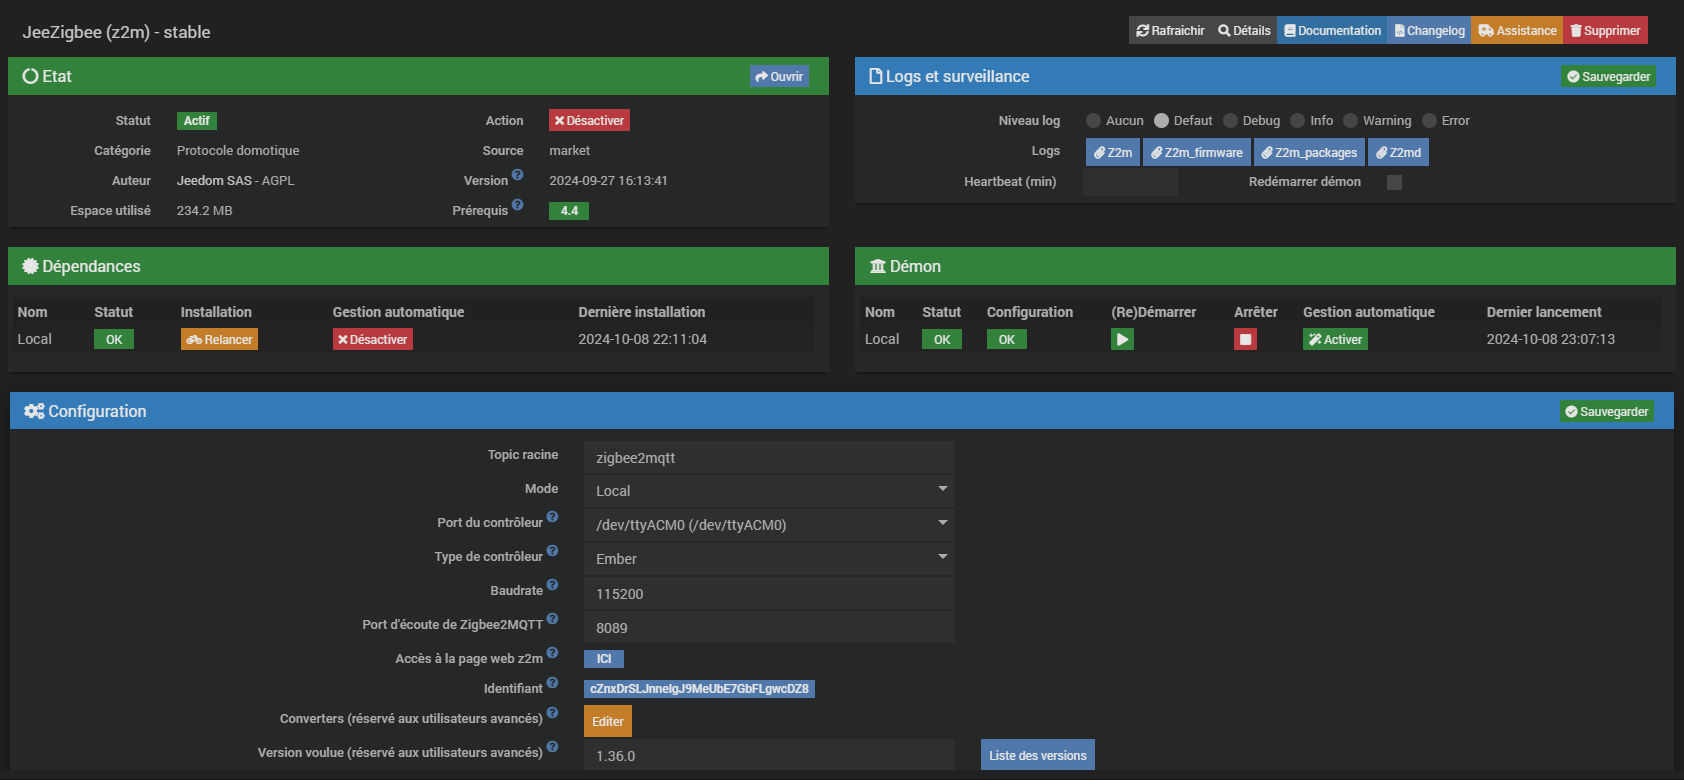Image resolution: width=1684 pixels, height=780 pixels.
Task: Focus the Heartbeat (min) field
Action: pos(1130,182)
